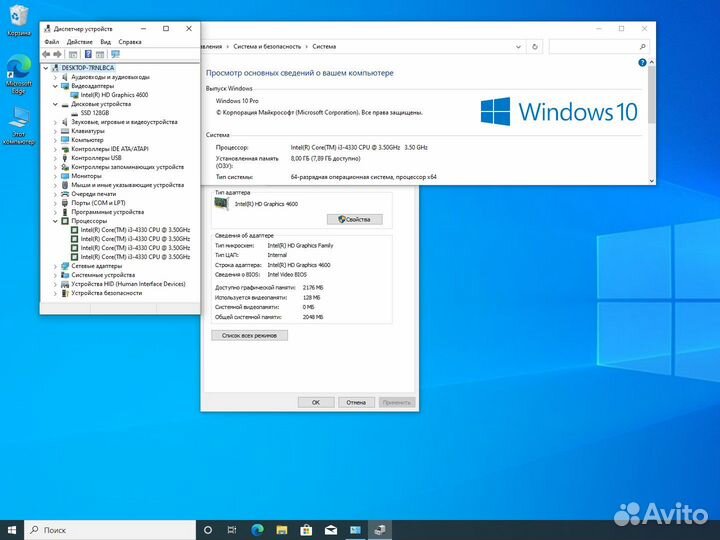Launch Edge from the taskbar
Image resolution: width=720 pixels, height=540 pixels.
[x=257, y=530]
